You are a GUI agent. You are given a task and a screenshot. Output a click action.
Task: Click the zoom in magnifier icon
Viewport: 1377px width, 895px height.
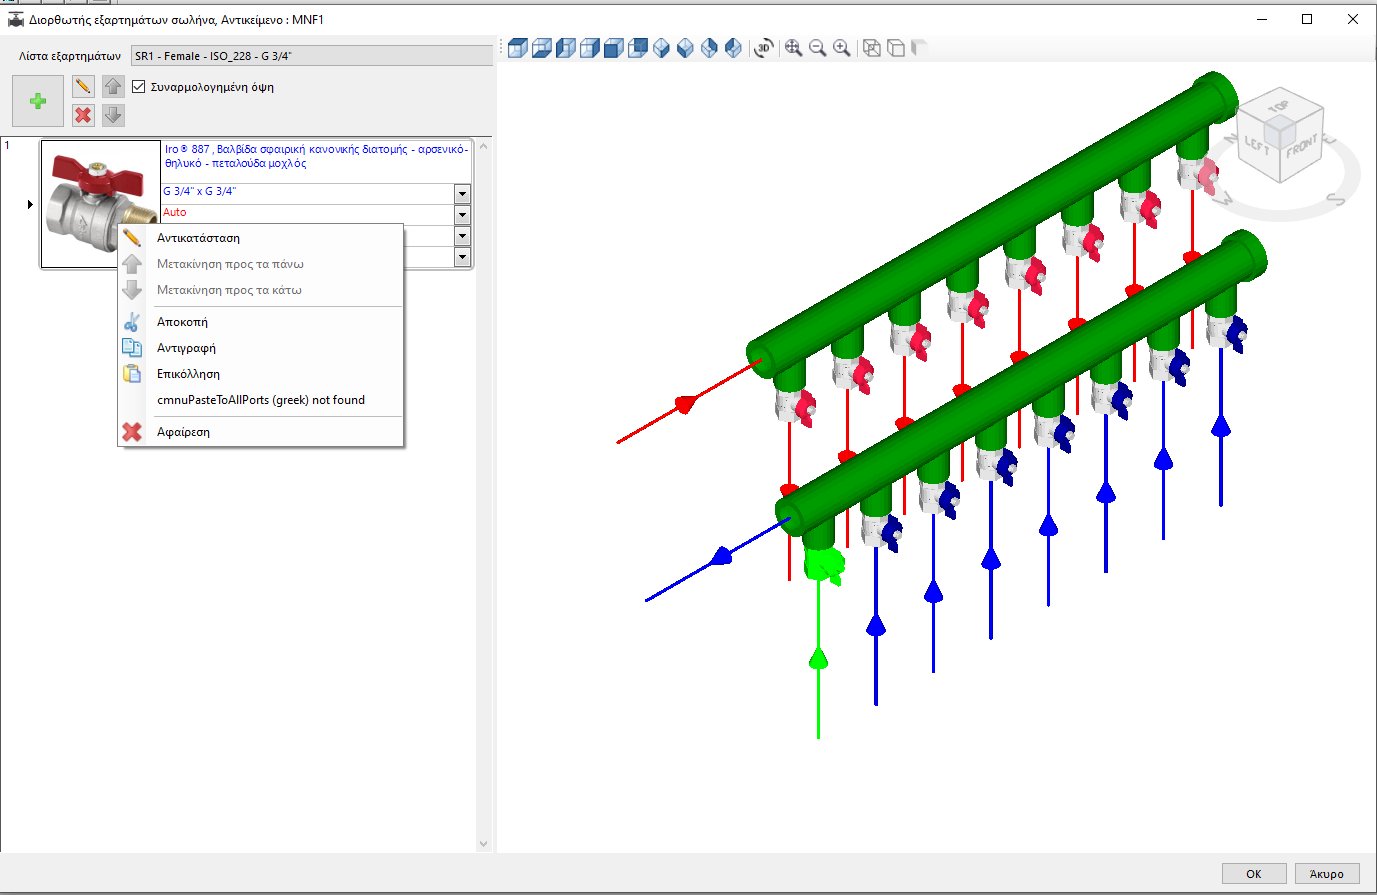841,47
